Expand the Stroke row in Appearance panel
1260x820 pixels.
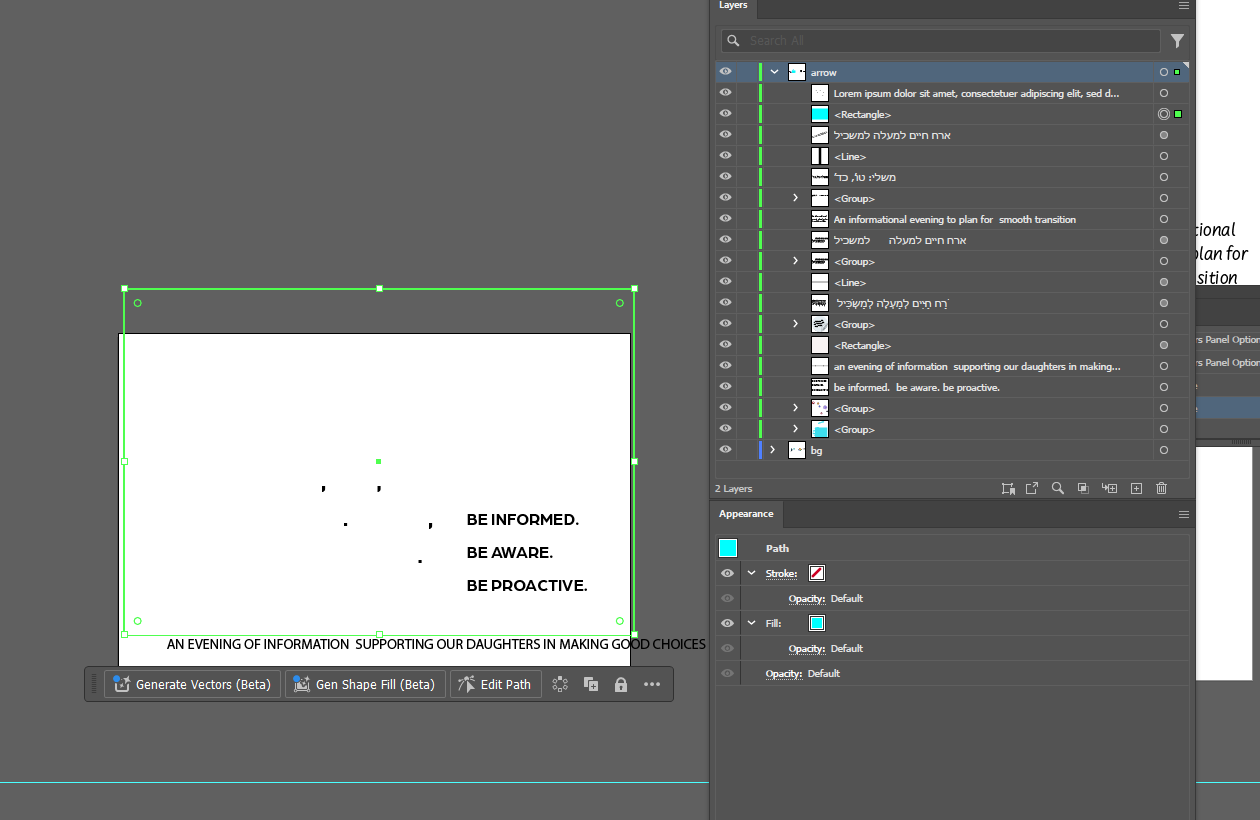pos(752,573)
